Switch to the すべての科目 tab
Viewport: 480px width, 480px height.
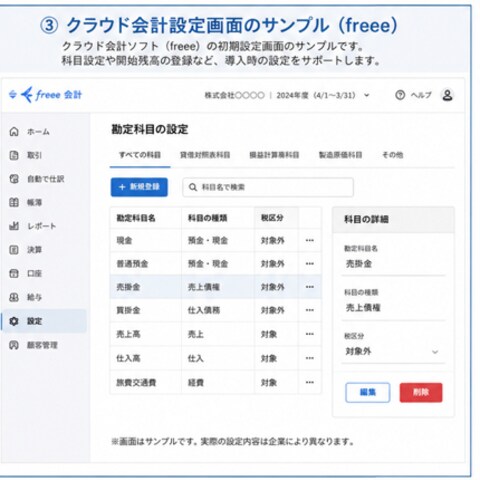pos(140,155)
